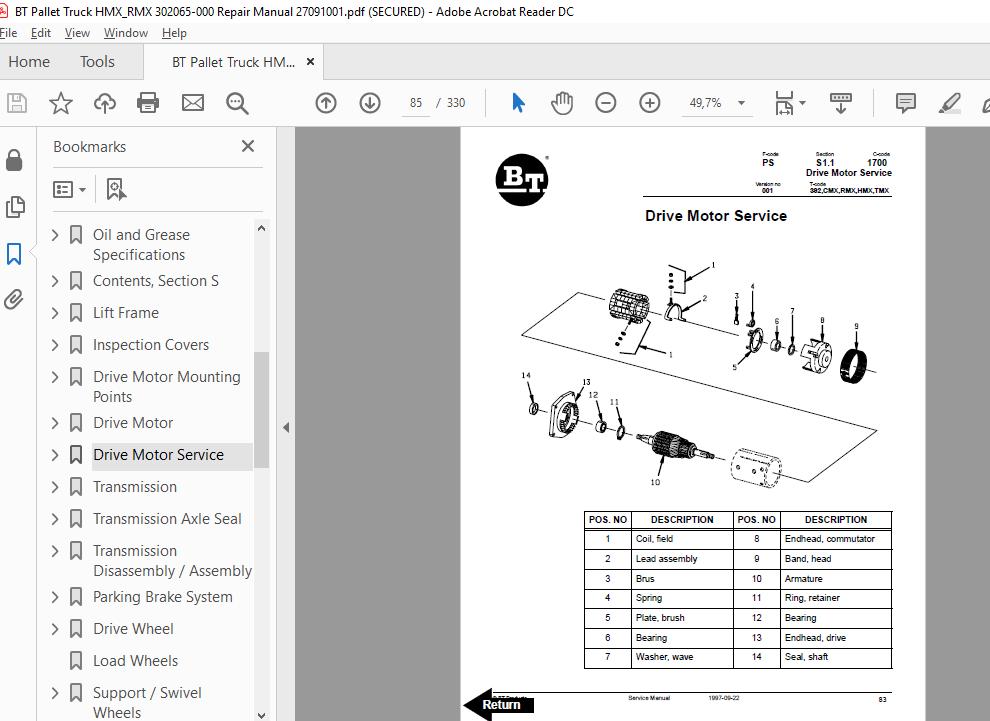This screenshot has height=721, width=990.
Task: Print the document with printer icon
Action: click(x=148, y=103)
